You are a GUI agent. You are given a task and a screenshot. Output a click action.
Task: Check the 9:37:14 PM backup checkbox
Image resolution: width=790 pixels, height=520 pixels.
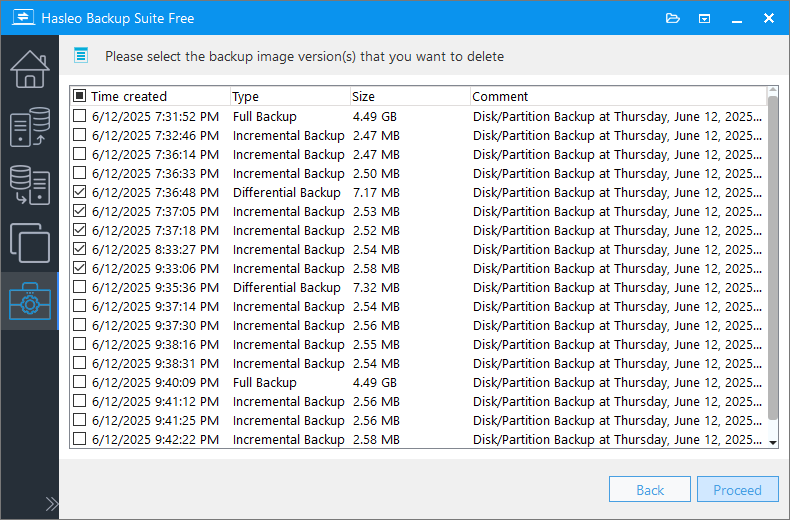tap(80, 306)
